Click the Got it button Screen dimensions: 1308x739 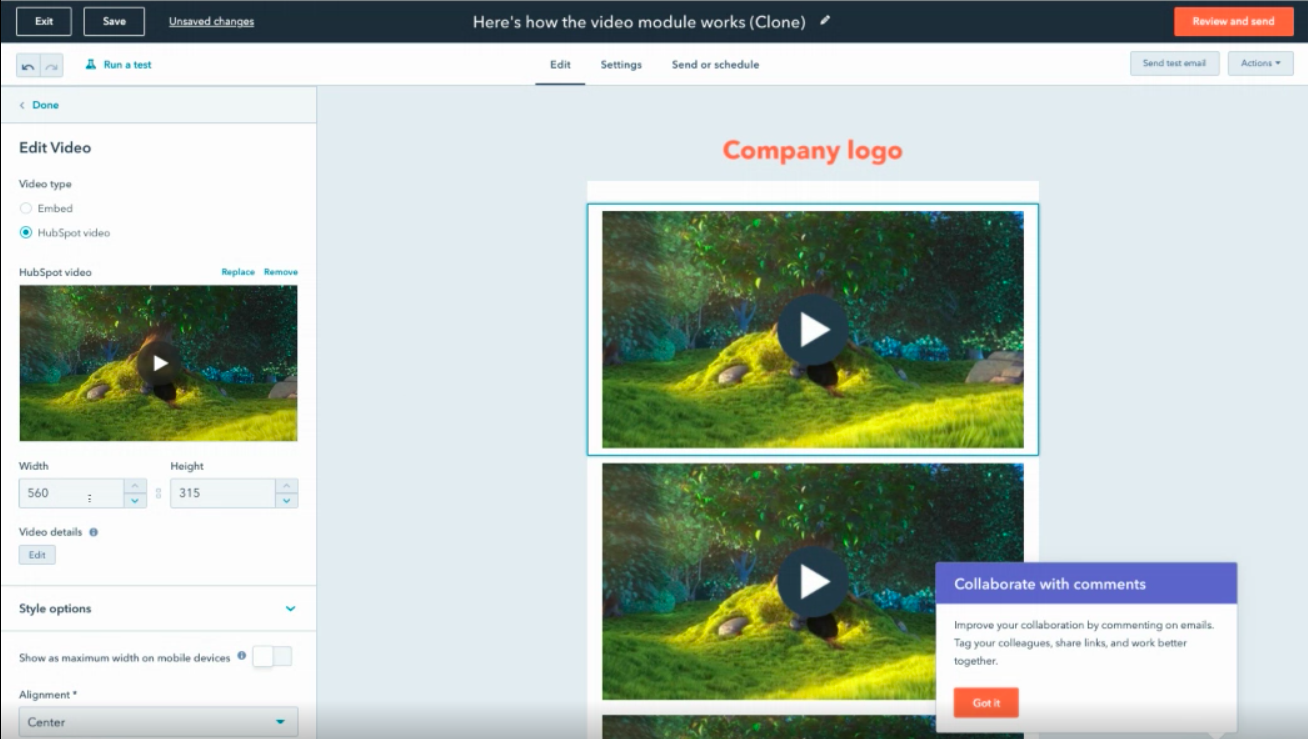coord(986,703)
